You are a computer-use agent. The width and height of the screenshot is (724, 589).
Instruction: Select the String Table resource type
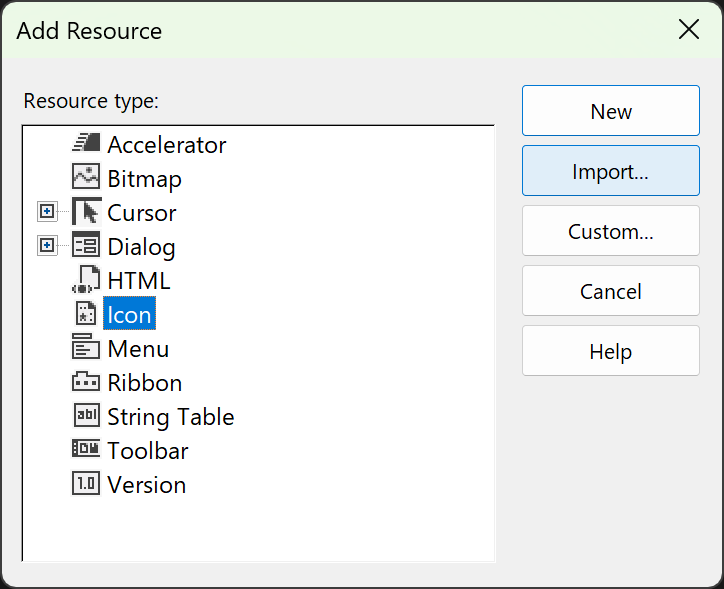[x=170, y=417]
